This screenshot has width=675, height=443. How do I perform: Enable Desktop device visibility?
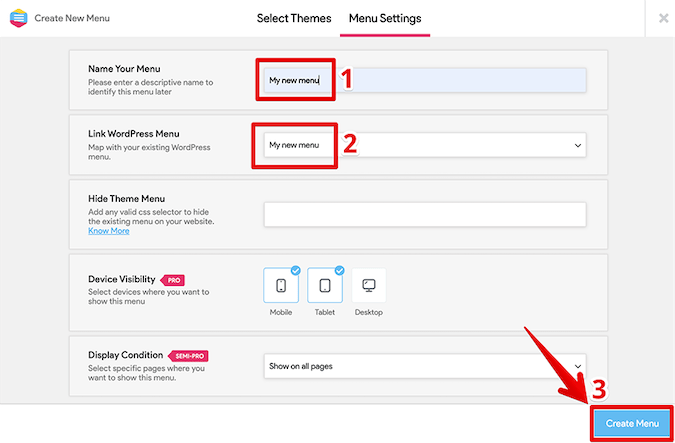[369, 285]
